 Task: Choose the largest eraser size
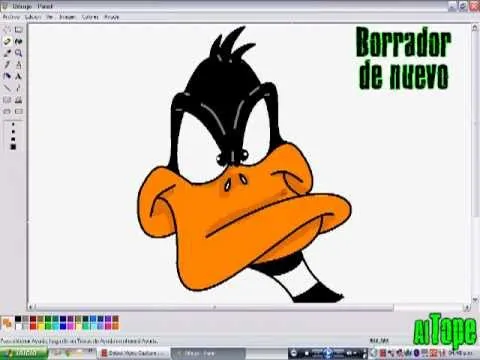click(13, 147)
